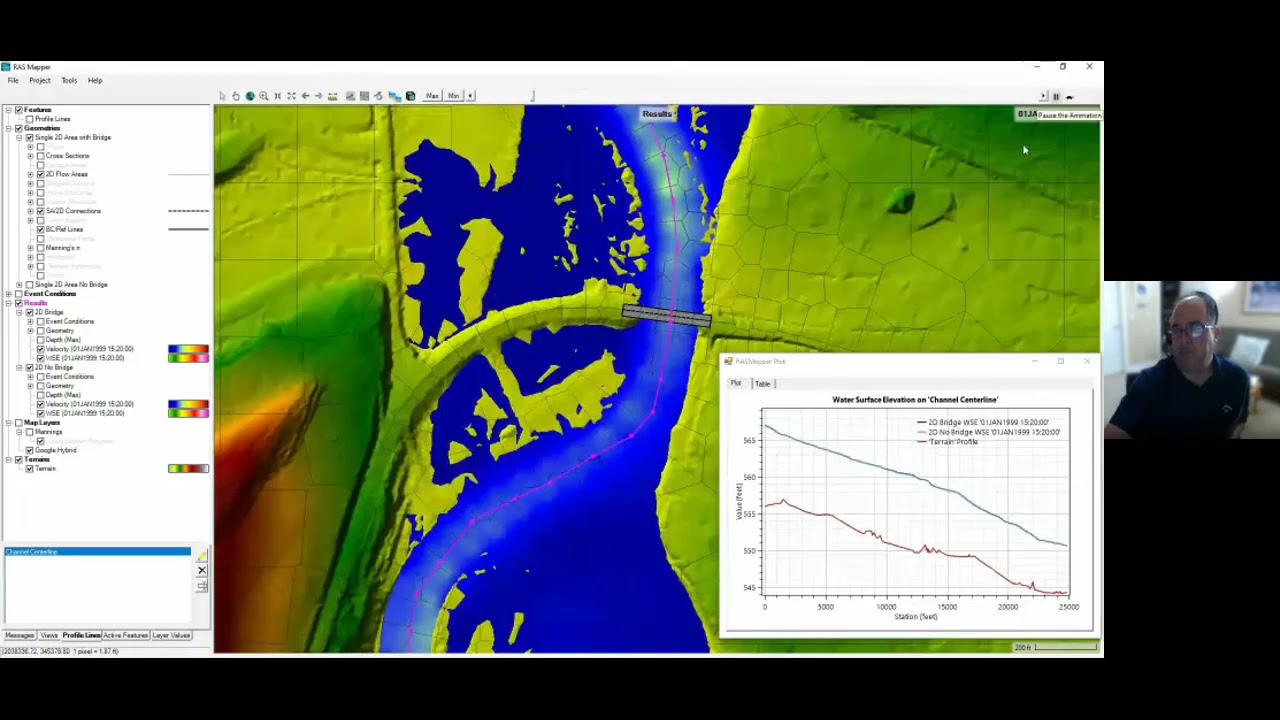The height and width of the screenshot is (720, 1280).
Task: Click the Terrain color ramp swatch
Action: pos(188,468)
